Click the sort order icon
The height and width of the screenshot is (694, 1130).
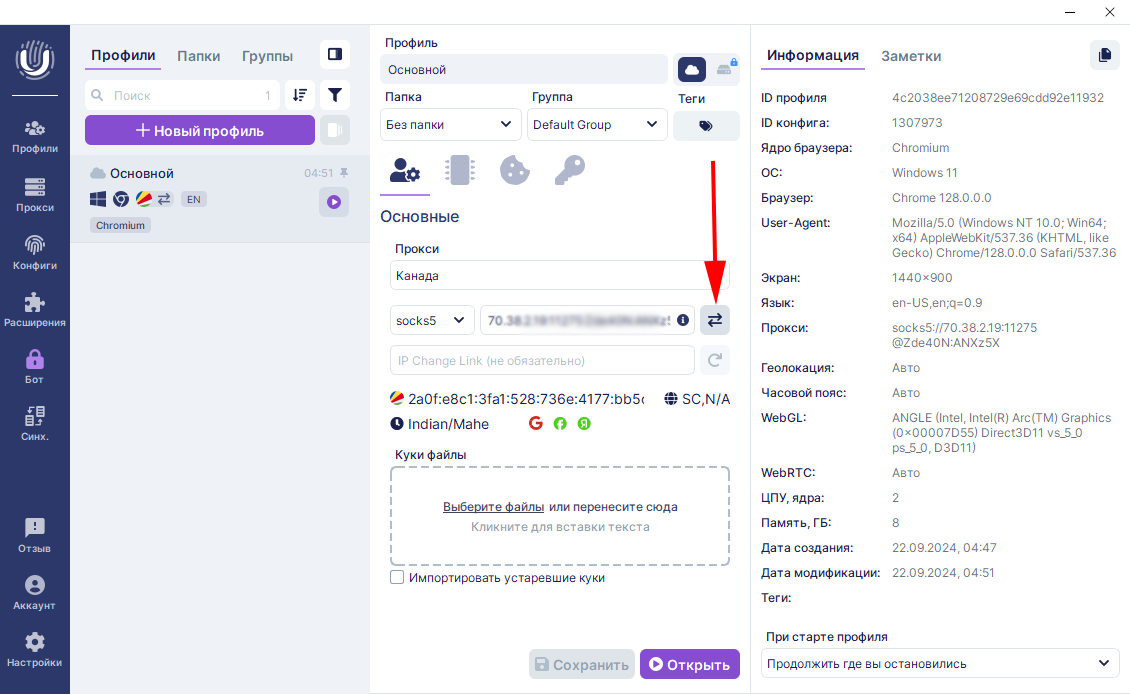300,95
